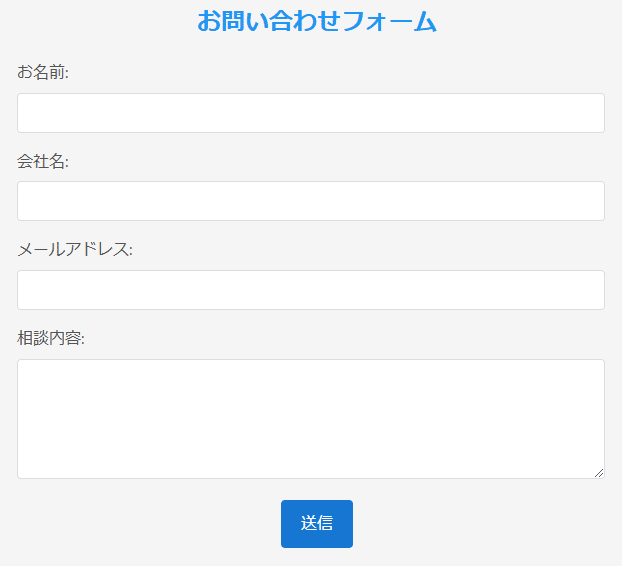The height and width of the screenshot is (566, 622).
Task: Place cursor in the name entry box
Action: (x=311, y=113)
